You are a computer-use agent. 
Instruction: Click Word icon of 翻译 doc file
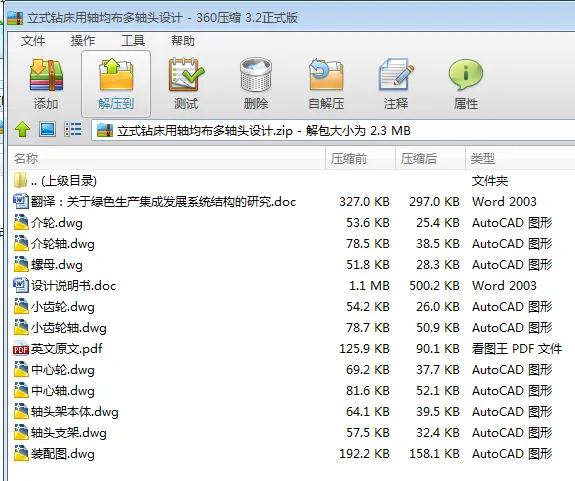point(21,201)
